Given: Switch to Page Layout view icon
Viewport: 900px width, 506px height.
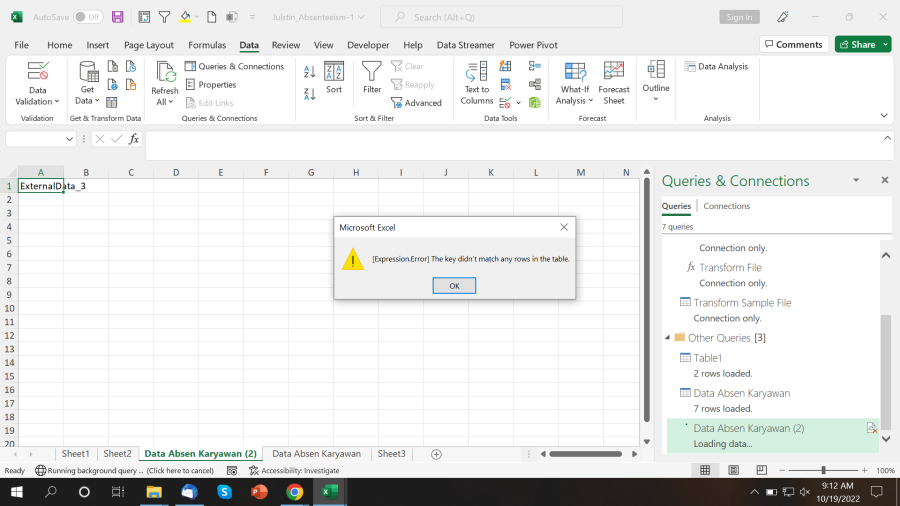Looking at the screenshot, I should (x=733, y=470).
